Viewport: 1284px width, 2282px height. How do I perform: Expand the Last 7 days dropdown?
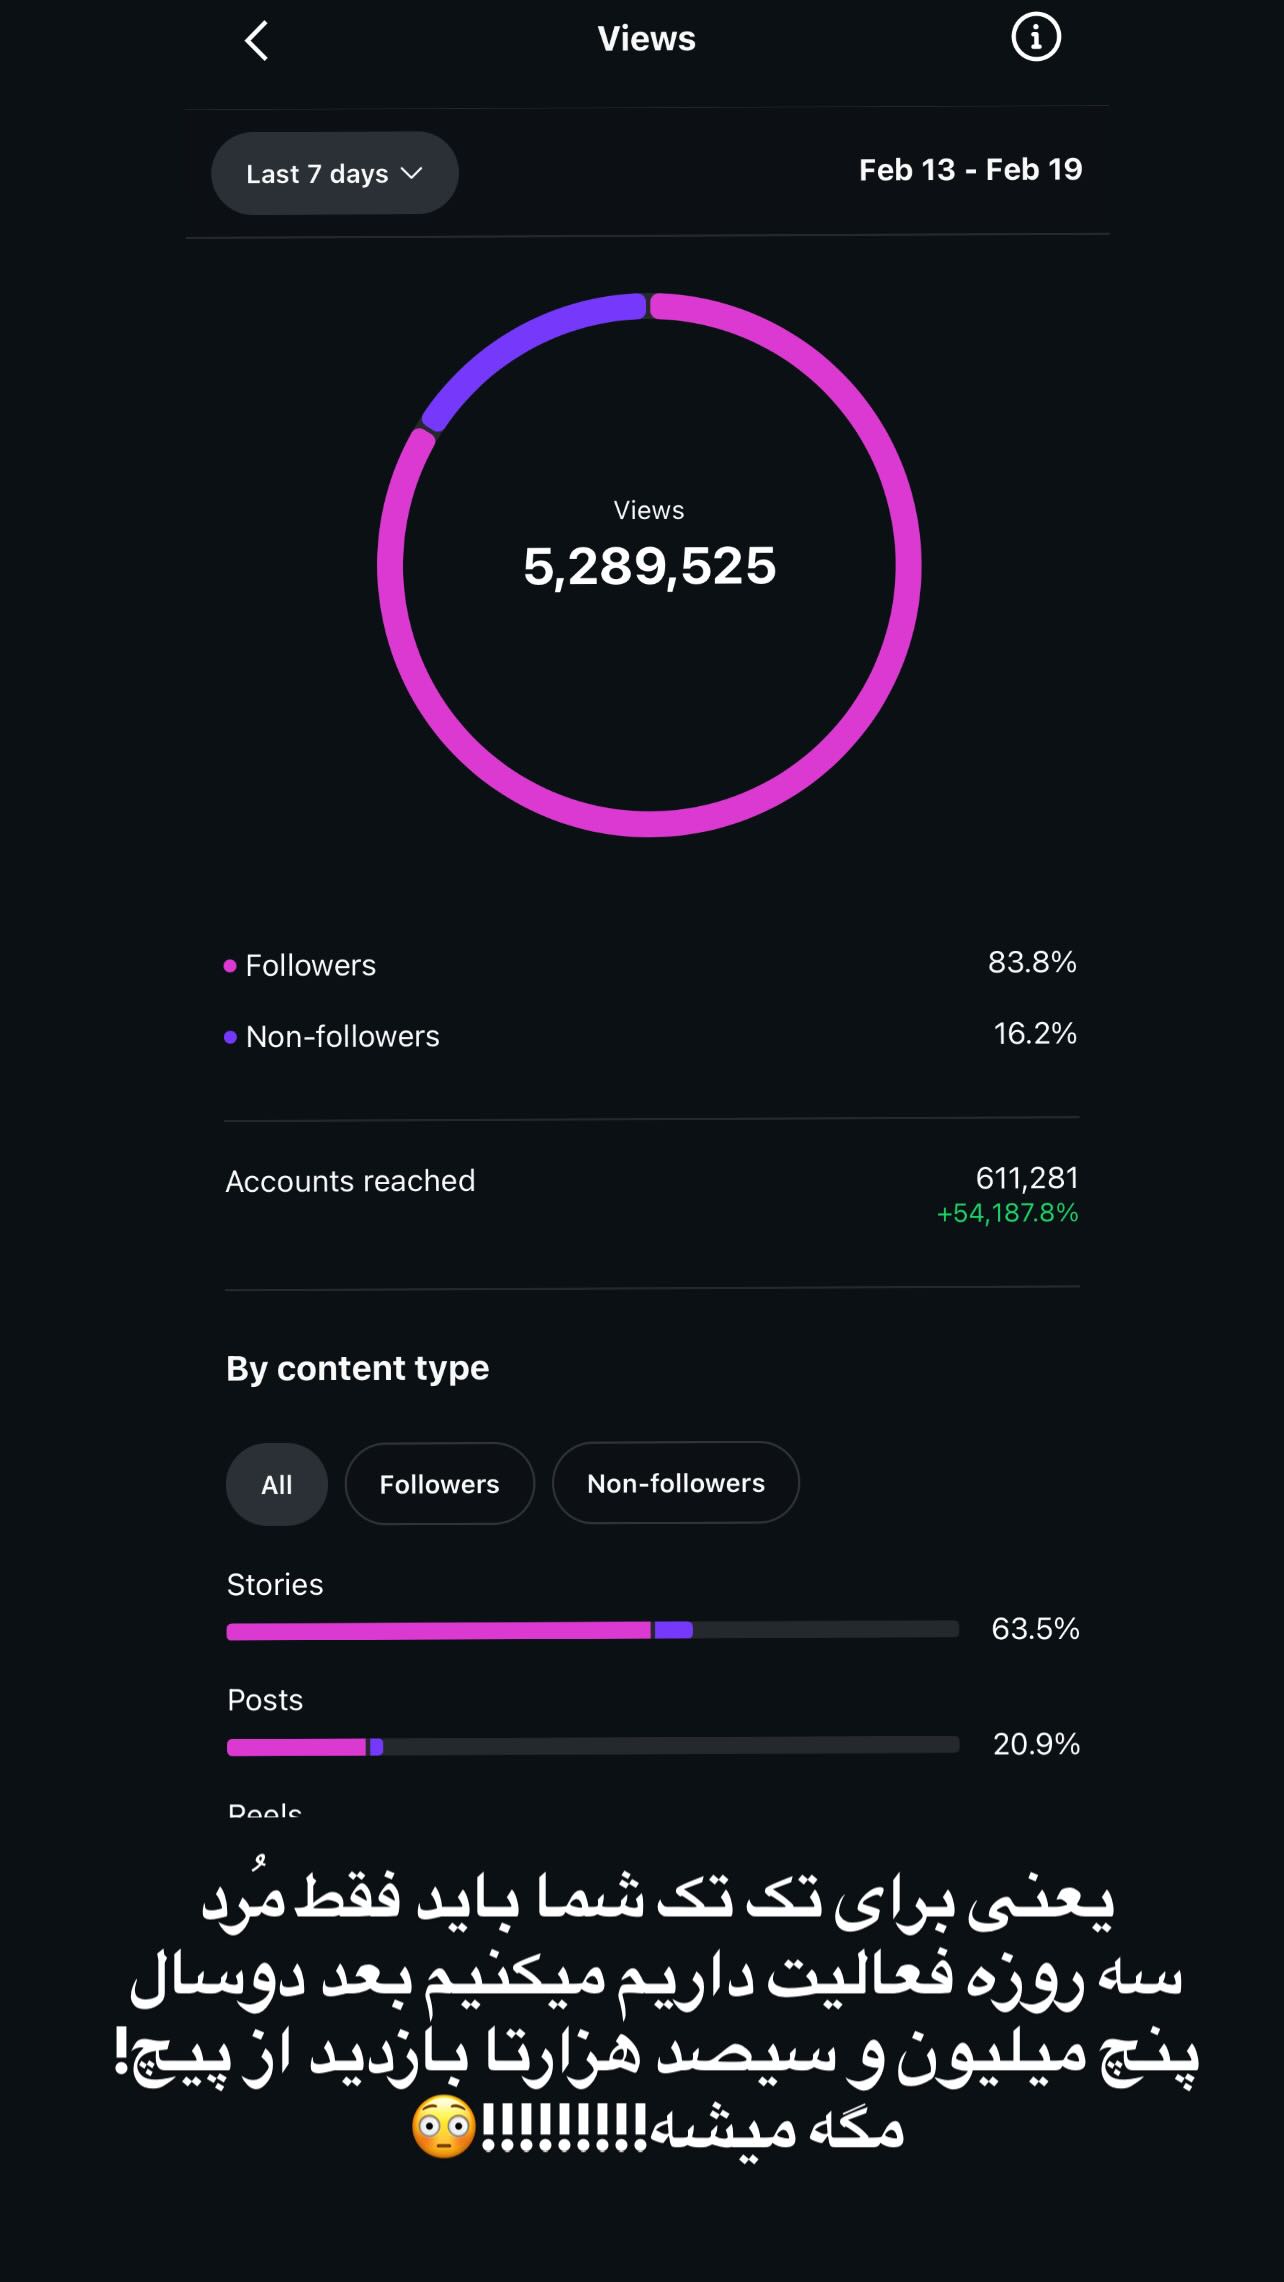pyautogui.click(x=335, y=173)
